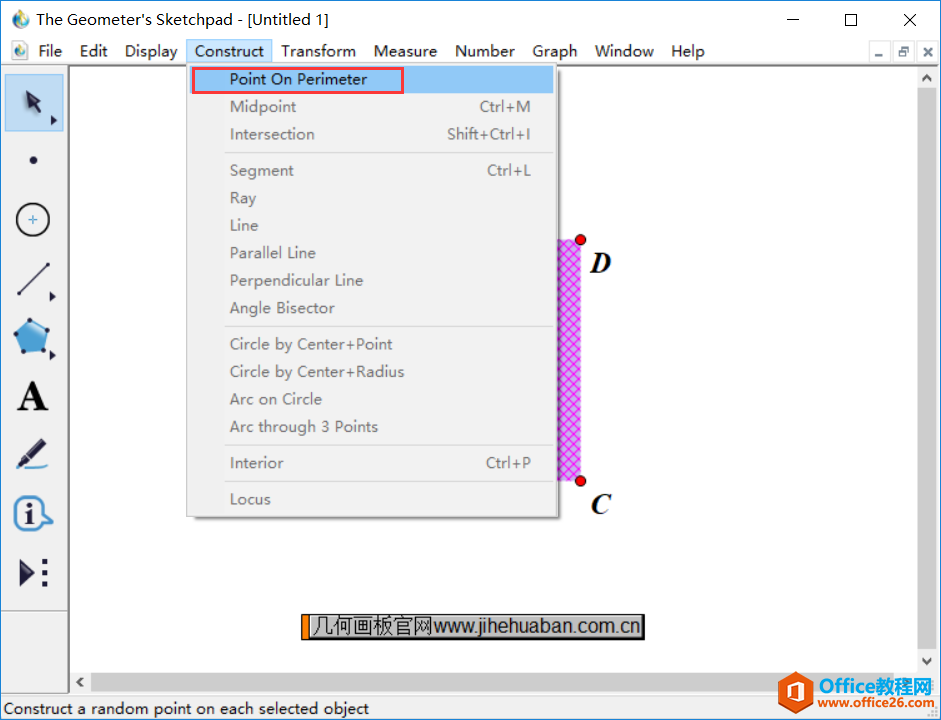Select the magenta hatched polygon interior

point(570,360)
